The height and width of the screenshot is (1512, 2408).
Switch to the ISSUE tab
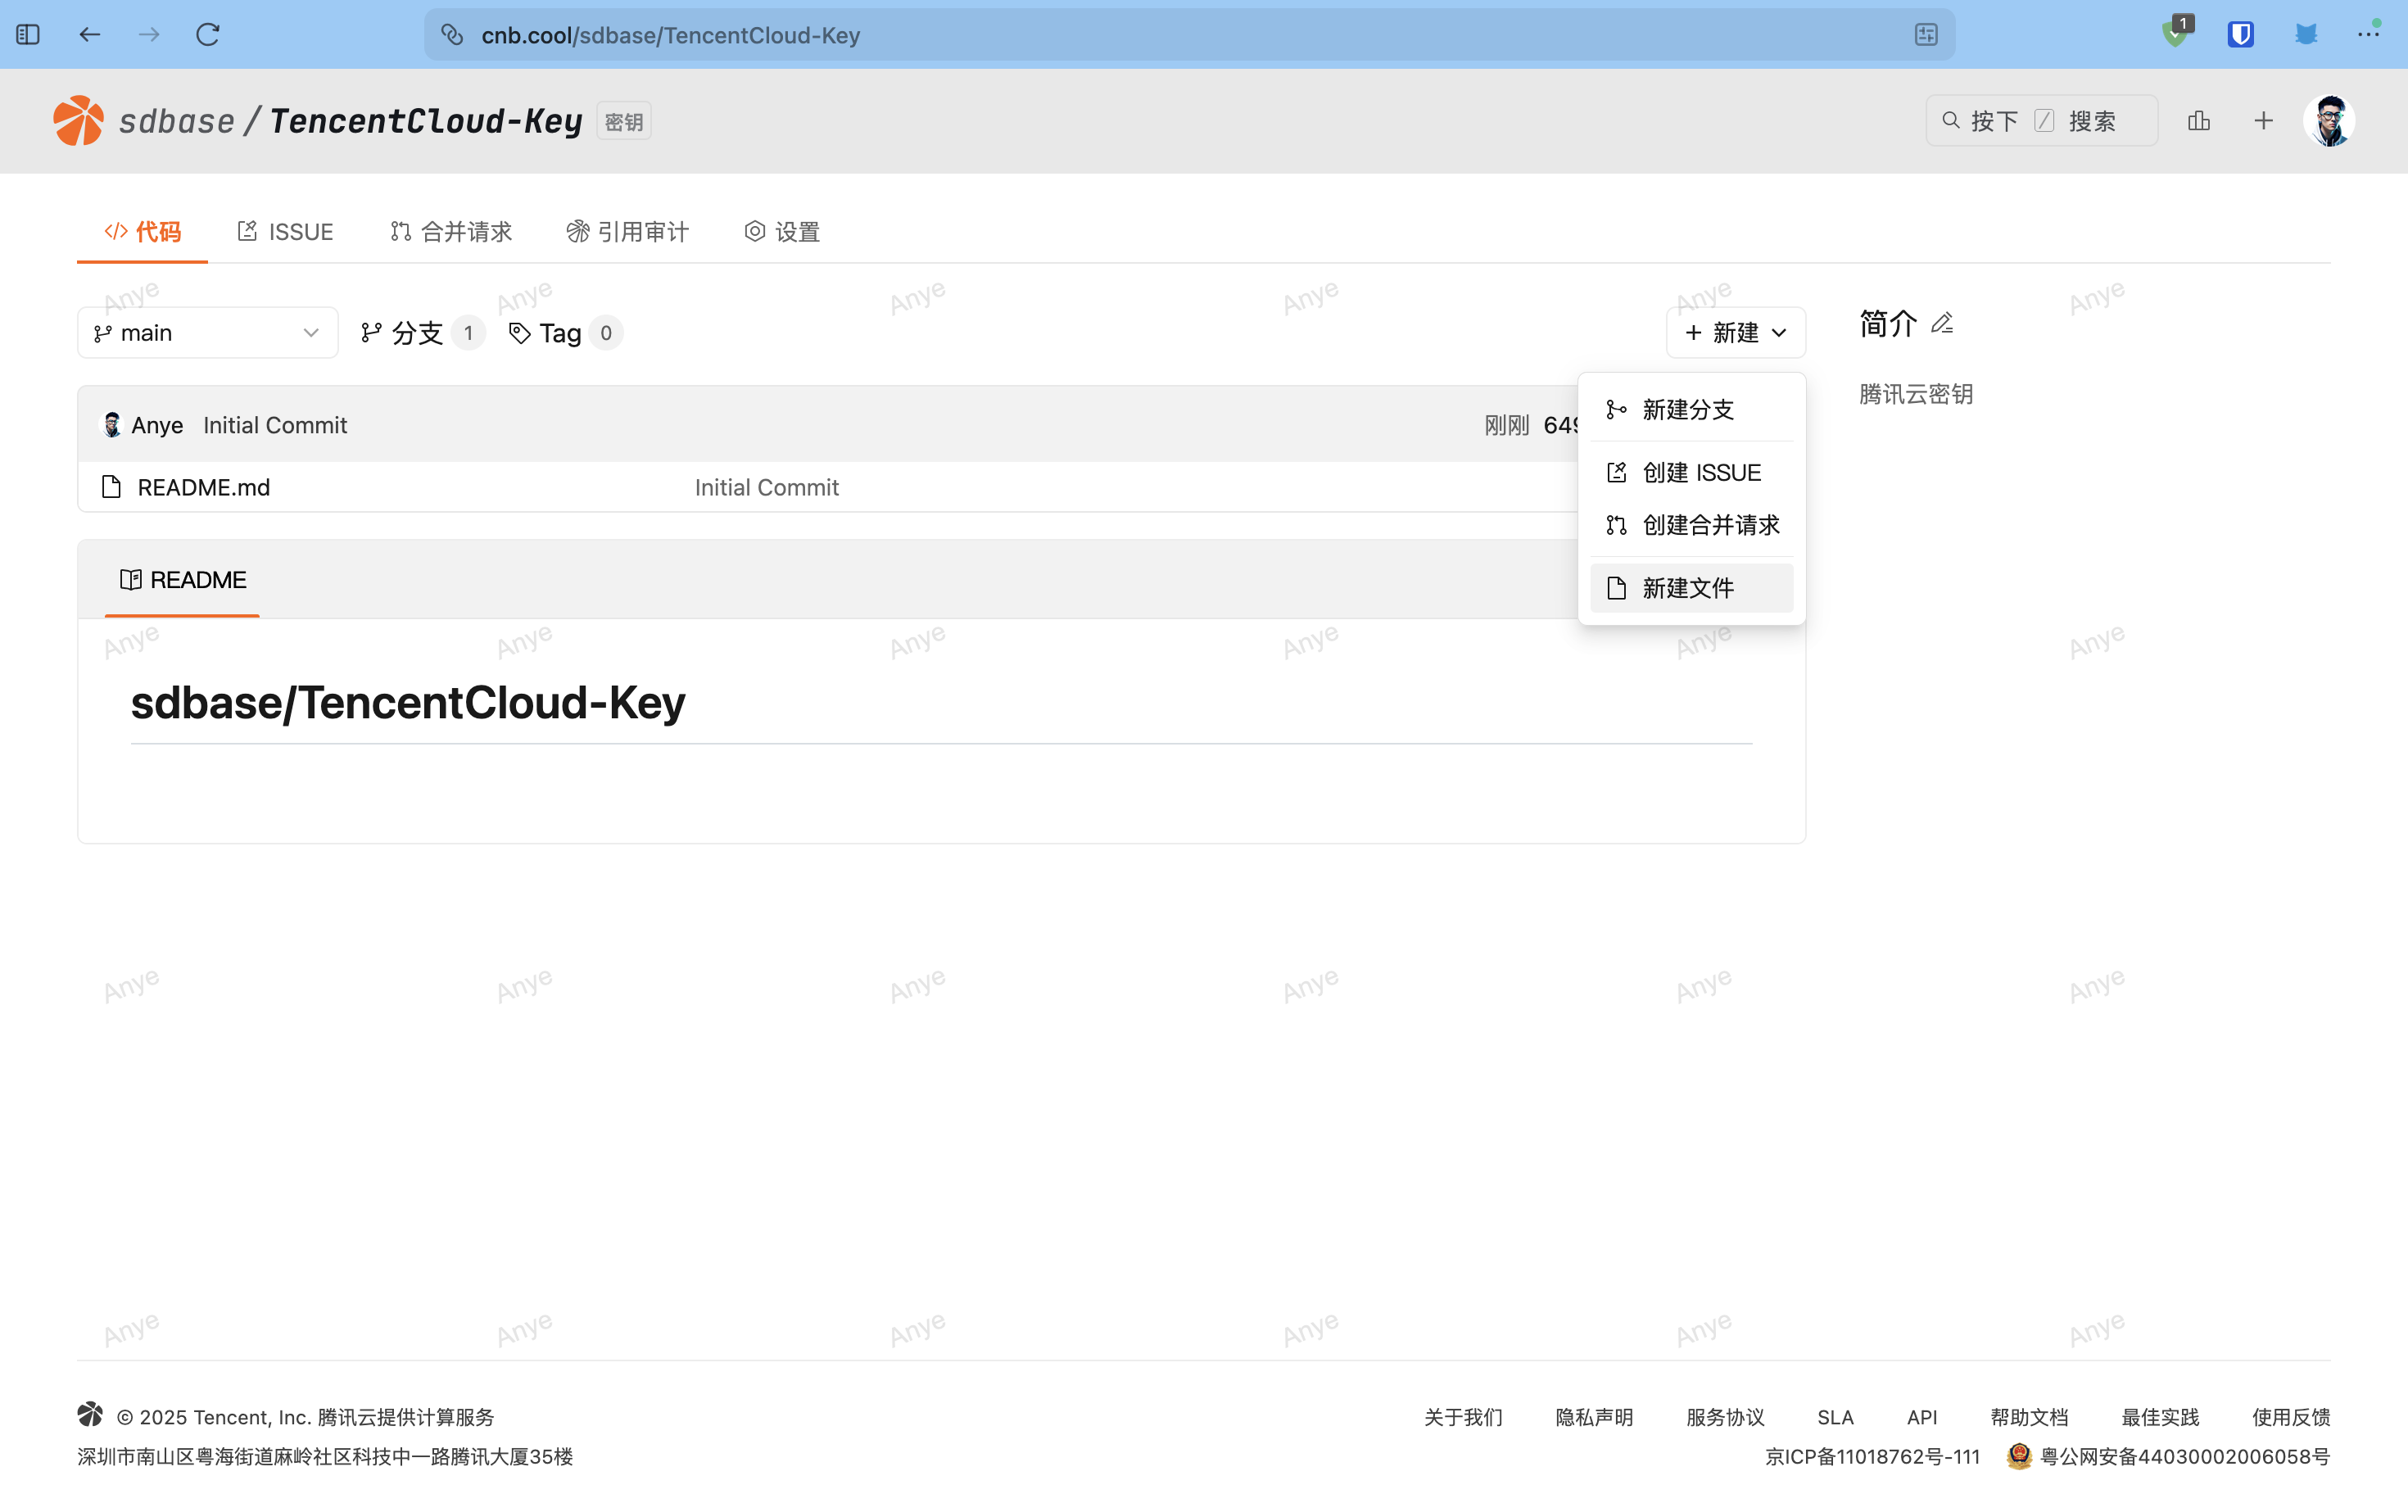[286, 232]
